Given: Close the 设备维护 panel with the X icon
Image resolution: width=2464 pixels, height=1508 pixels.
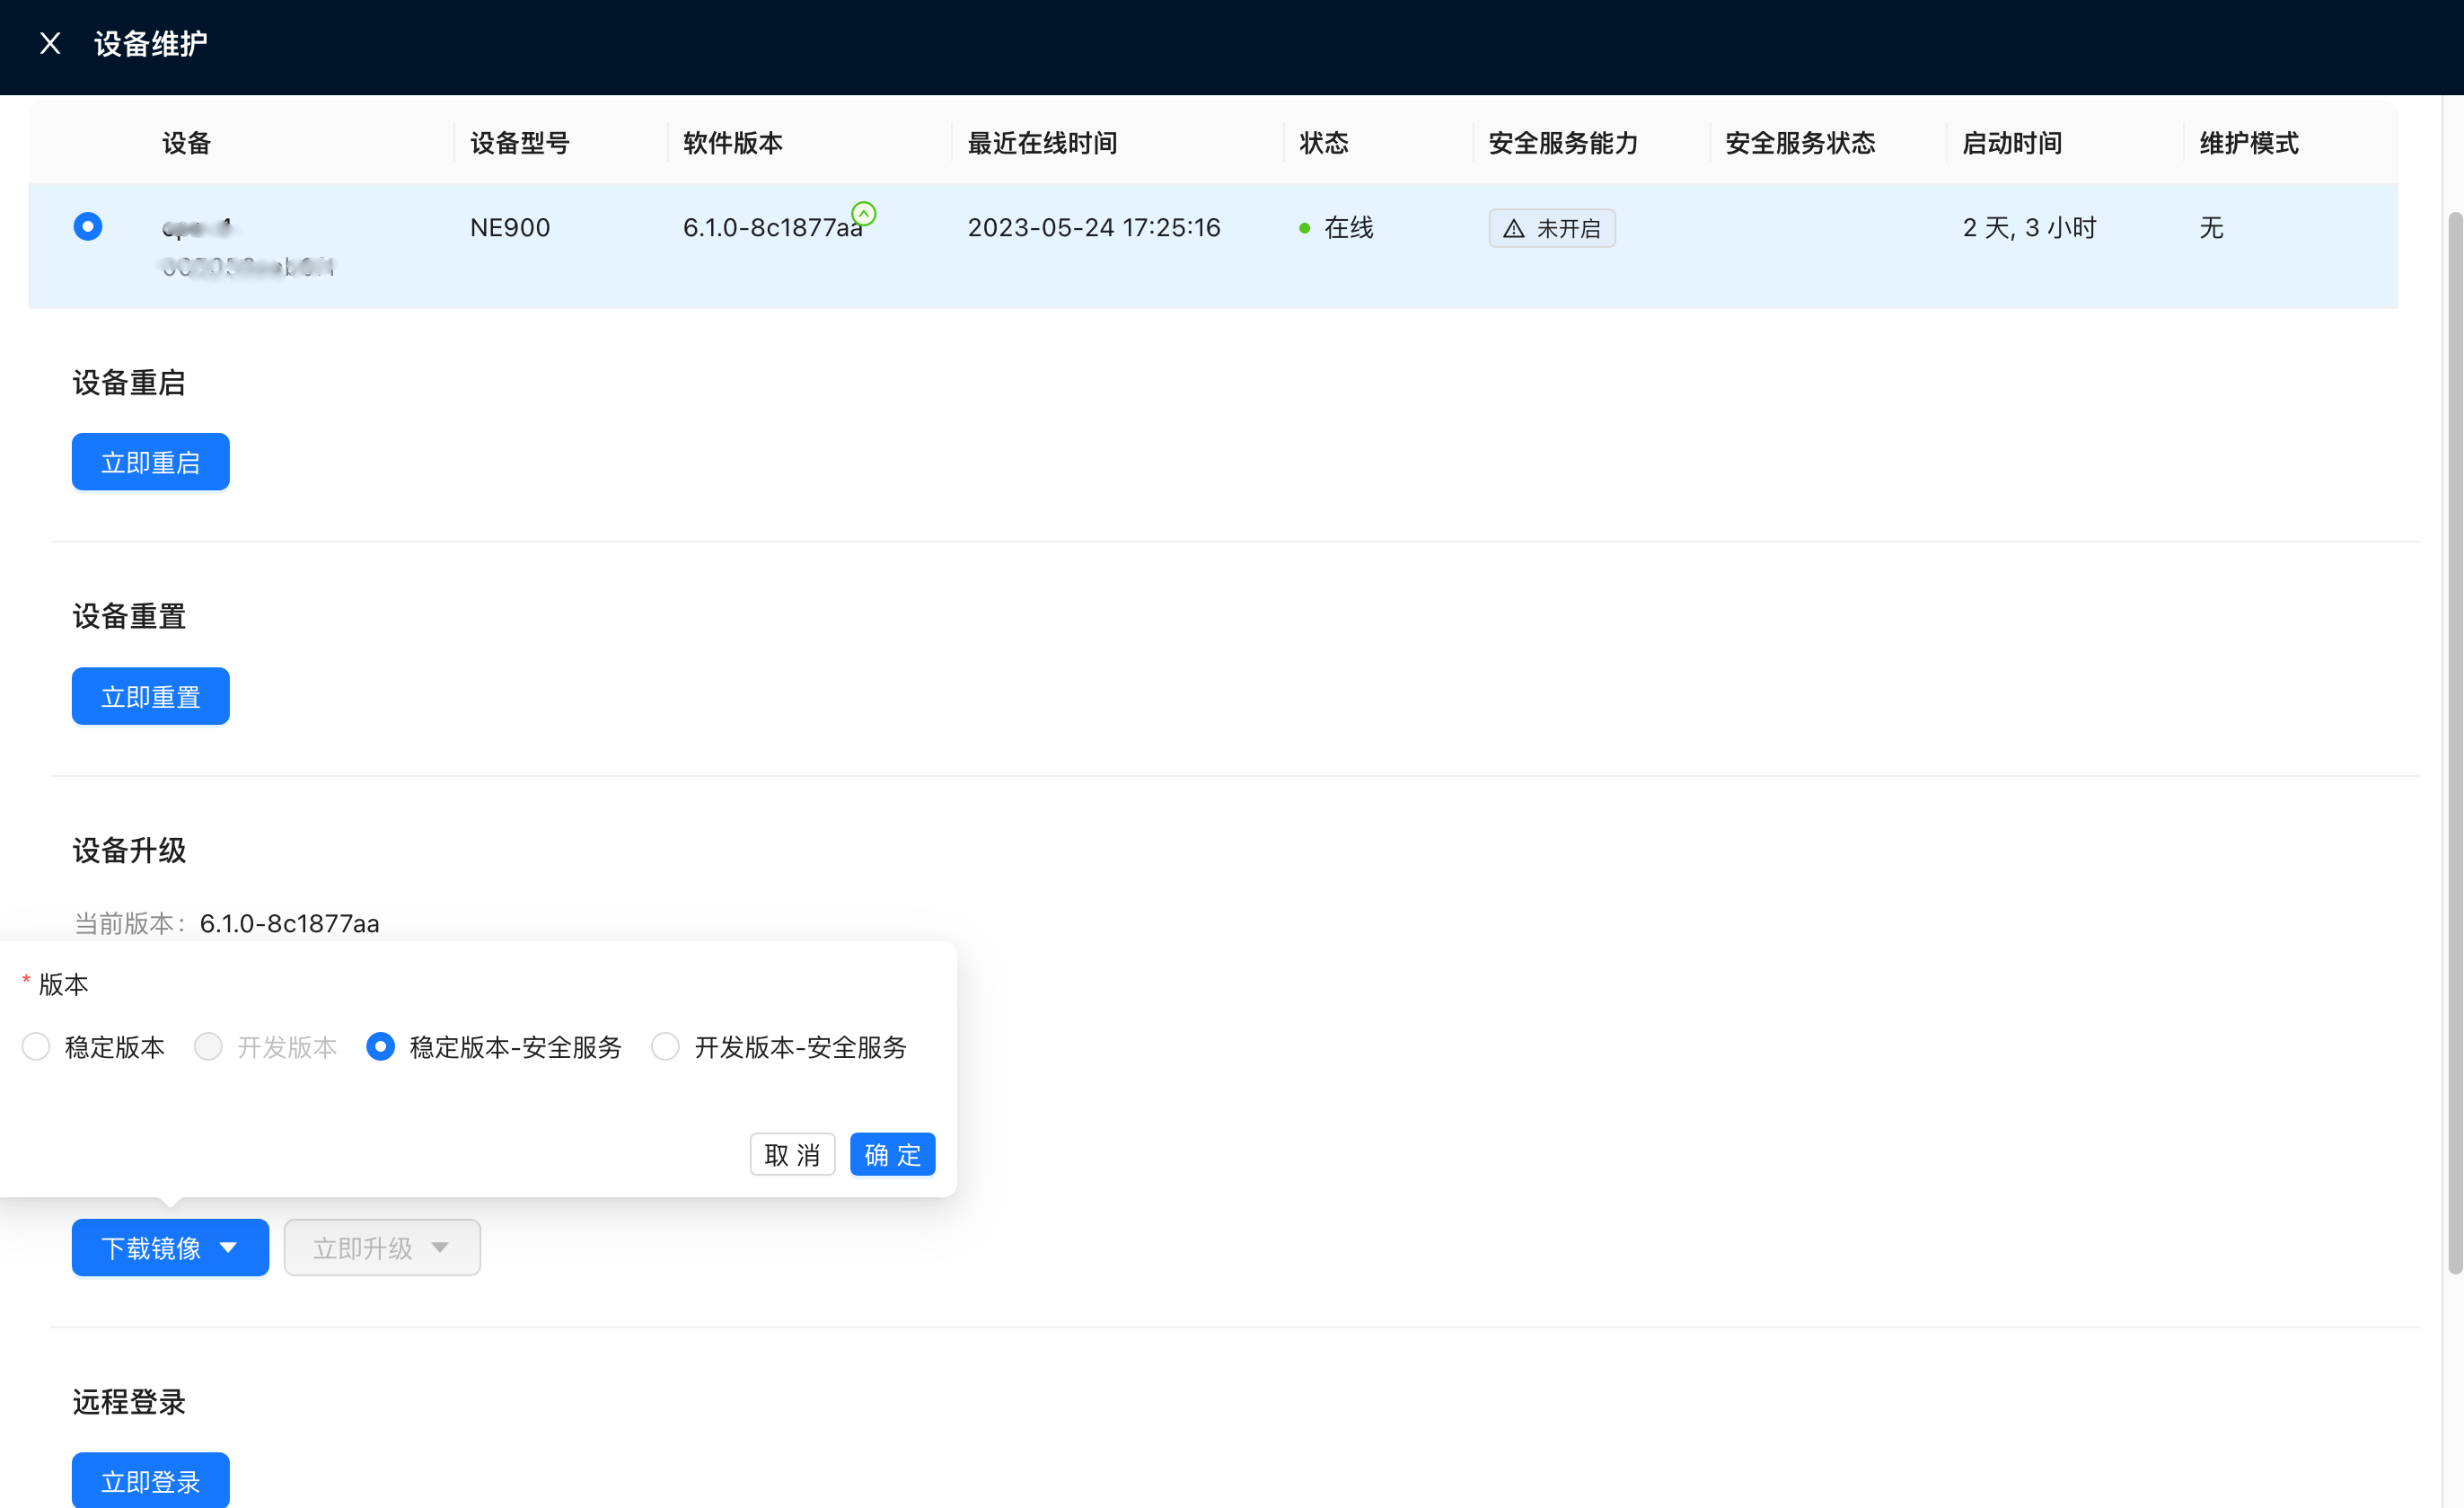Looking at the screenshot, I should 50,43.
